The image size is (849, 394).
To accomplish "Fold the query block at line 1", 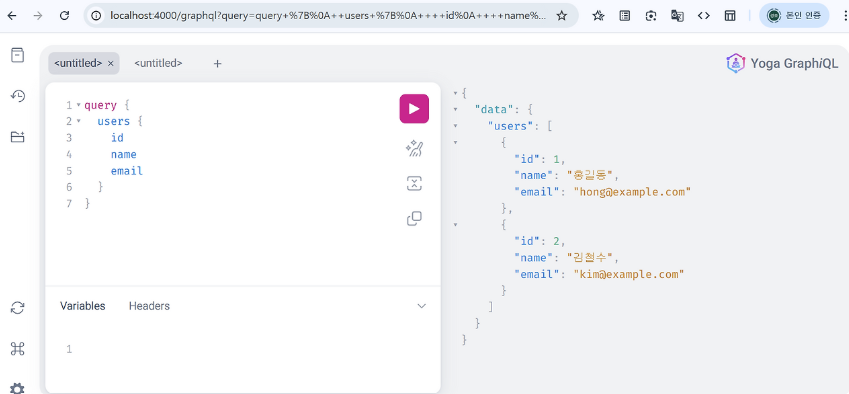I will coord(79,105).
